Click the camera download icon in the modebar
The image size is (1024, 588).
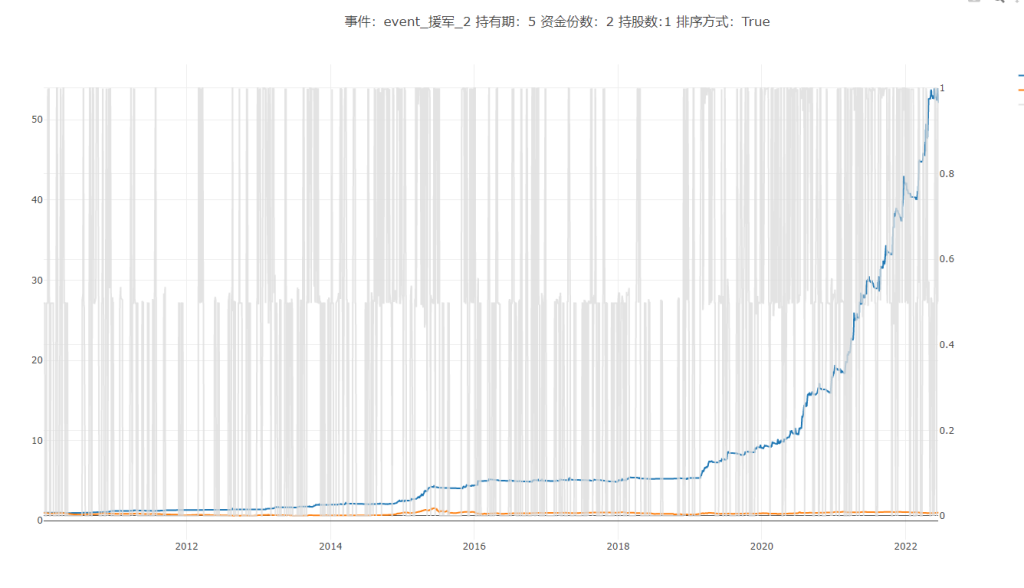pos(975,2)
